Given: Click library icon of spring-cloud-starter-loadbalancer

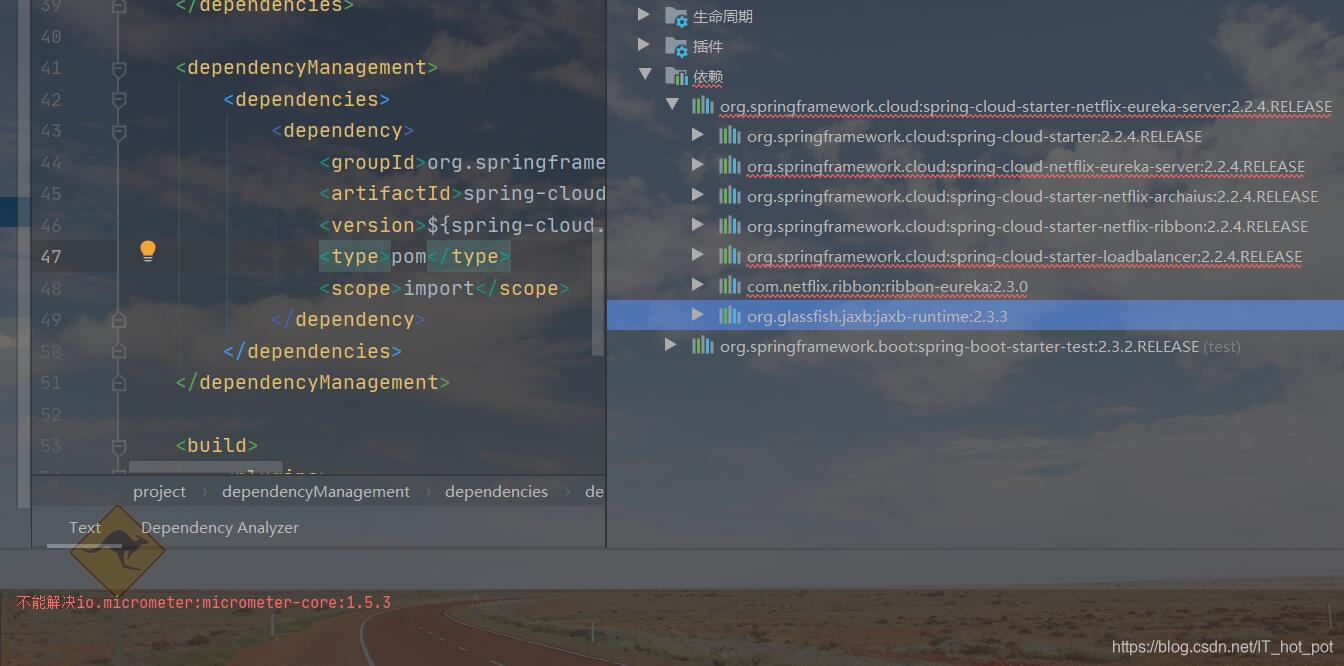Looking at the screenshot, I should click(730, 256).
